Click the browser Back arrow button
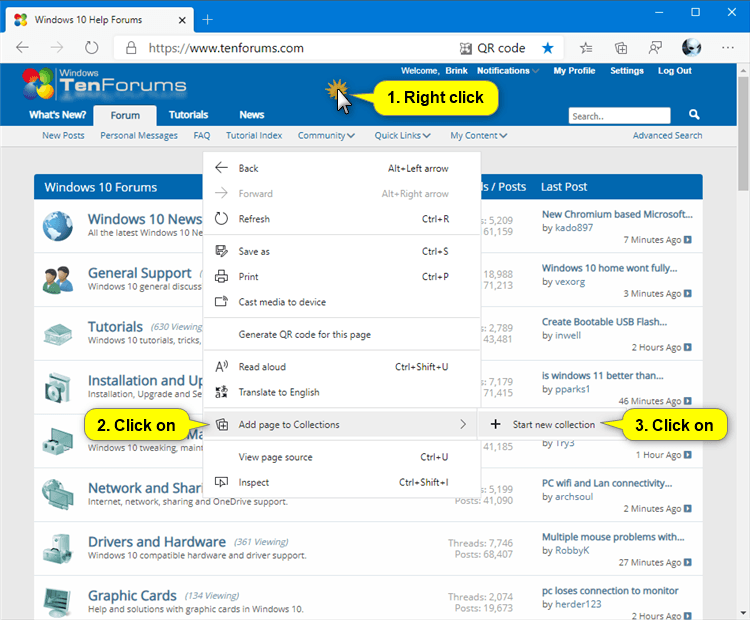Image resolution: width=750 pixels, height=620 pixels. coord(22,47)
